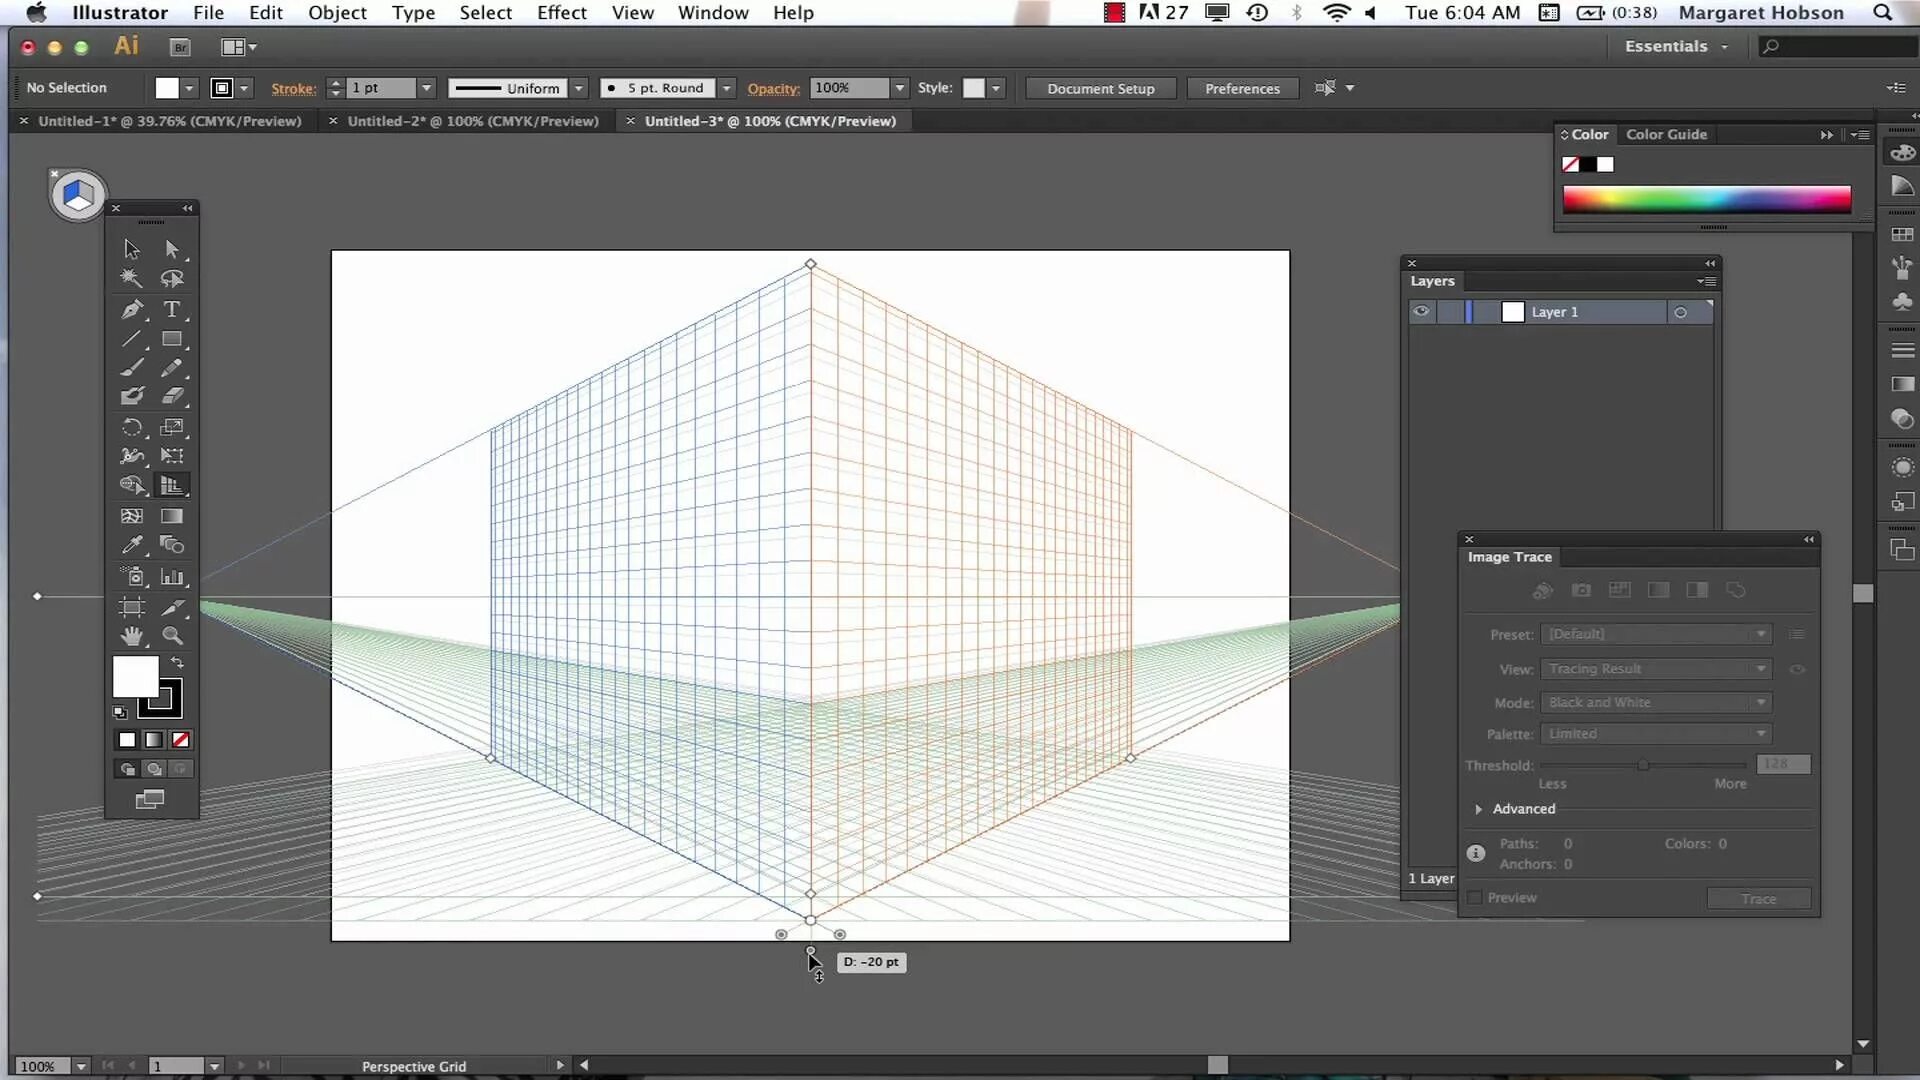Screen dimensions: 1920x1080
Task: Open the Opacity percentage dropdown
Action: coord(899,88)
